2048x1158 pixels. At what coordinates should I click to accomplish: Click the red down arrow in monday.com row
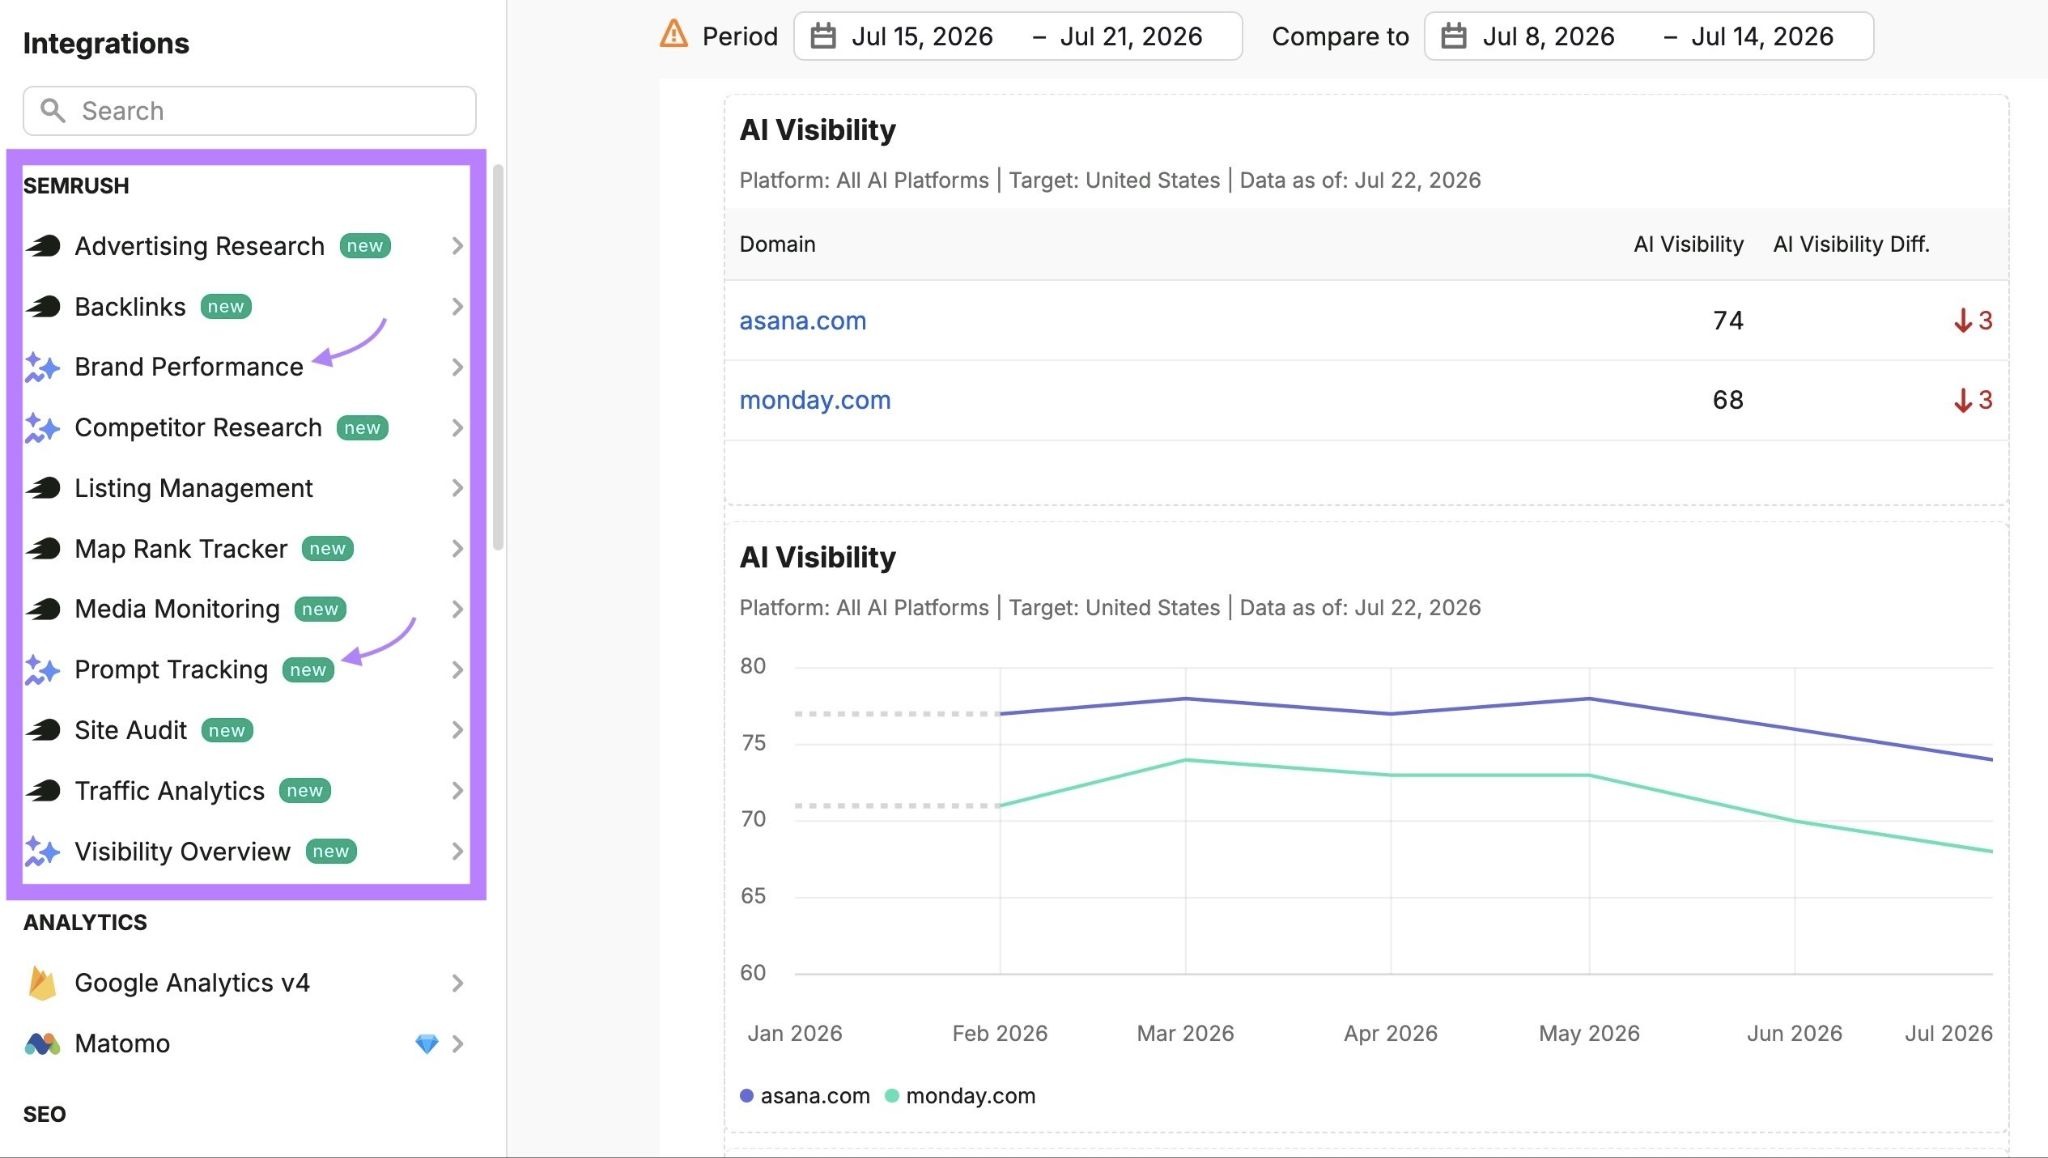coord(1963,400)
